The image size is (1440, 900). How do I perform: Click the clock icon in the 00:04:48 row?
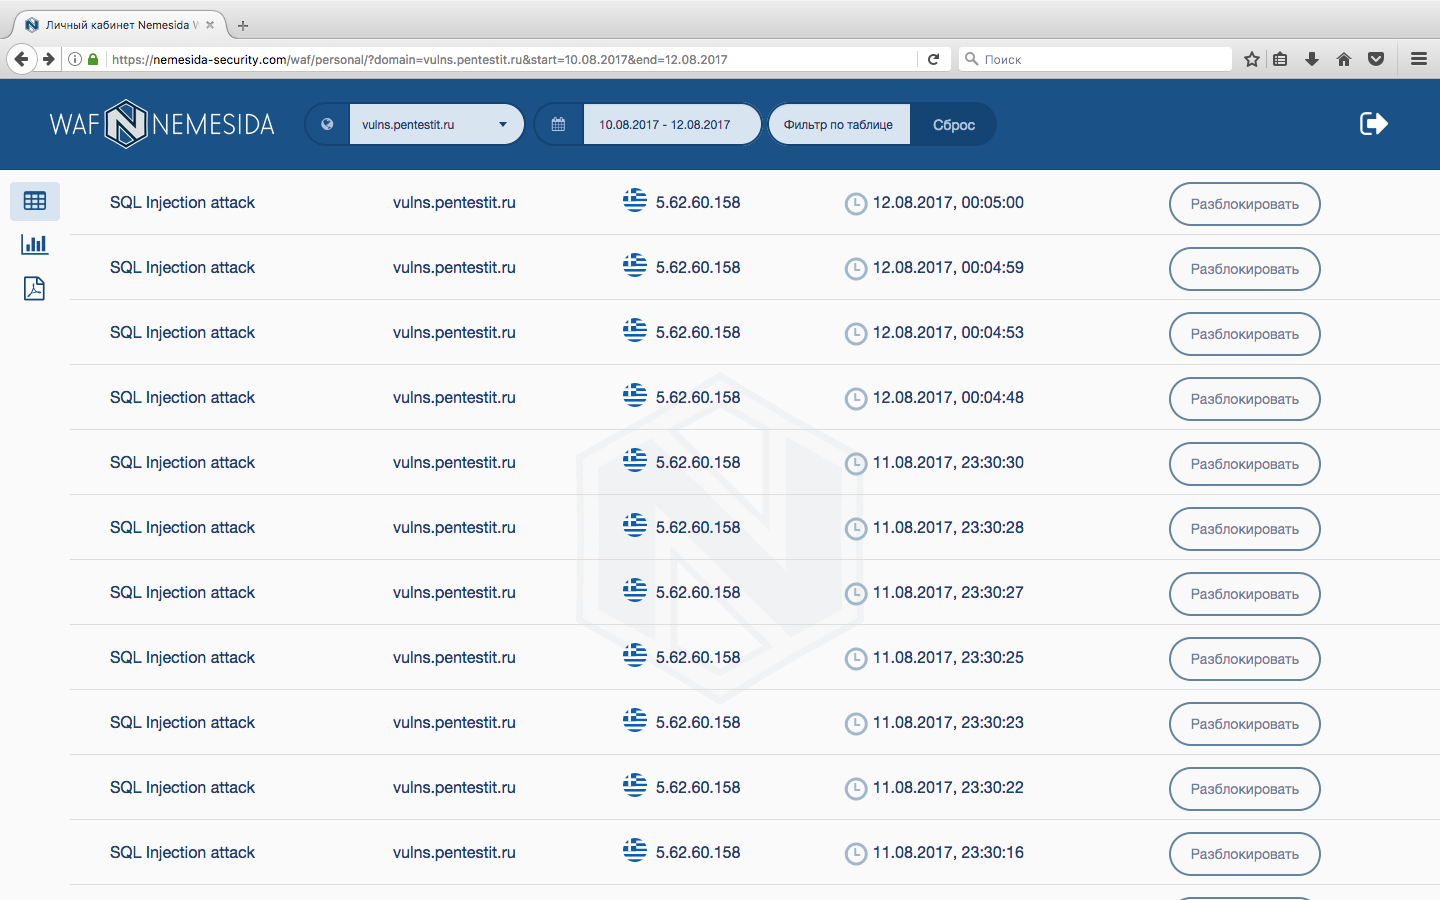(x=856, y=399)
